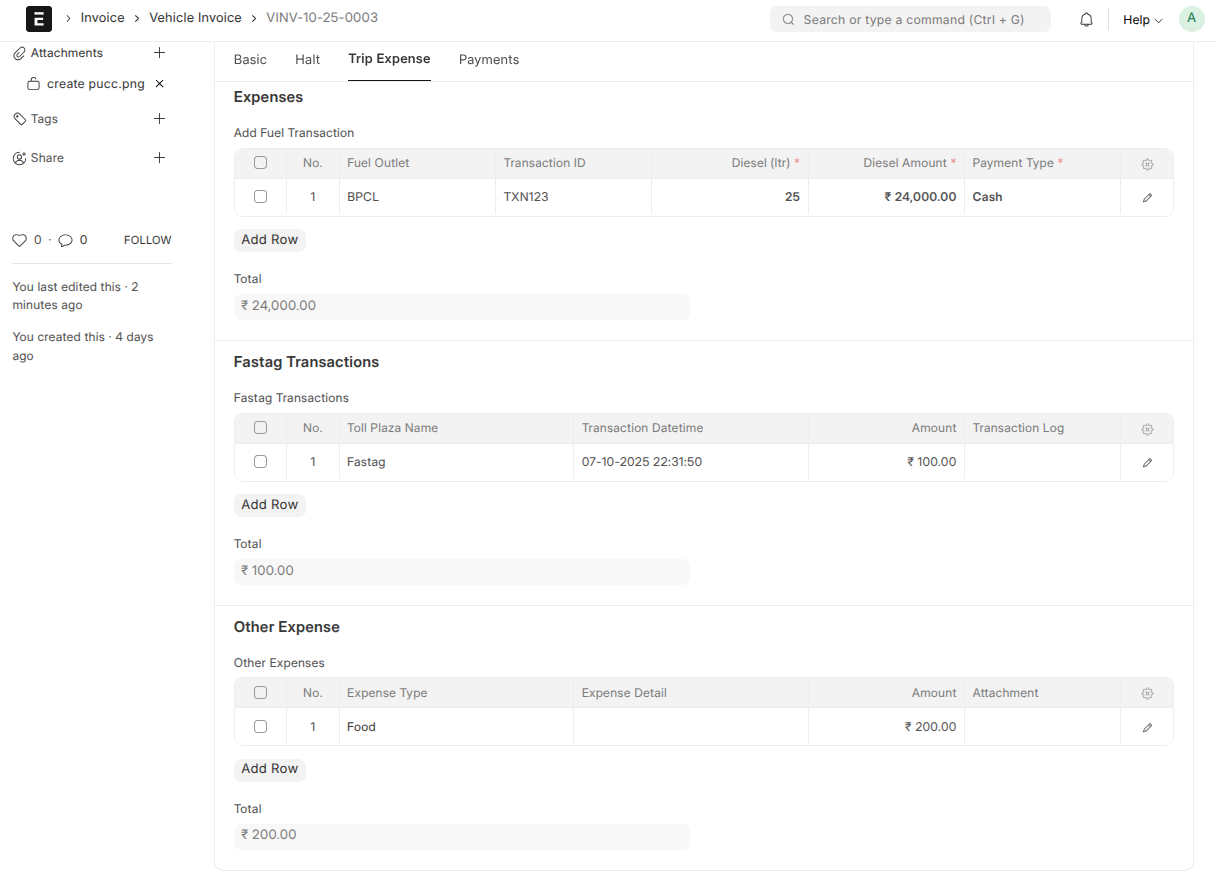Check the Fastag row 1 checkbox
1217x875 pixels.
(x=261, y=462)
